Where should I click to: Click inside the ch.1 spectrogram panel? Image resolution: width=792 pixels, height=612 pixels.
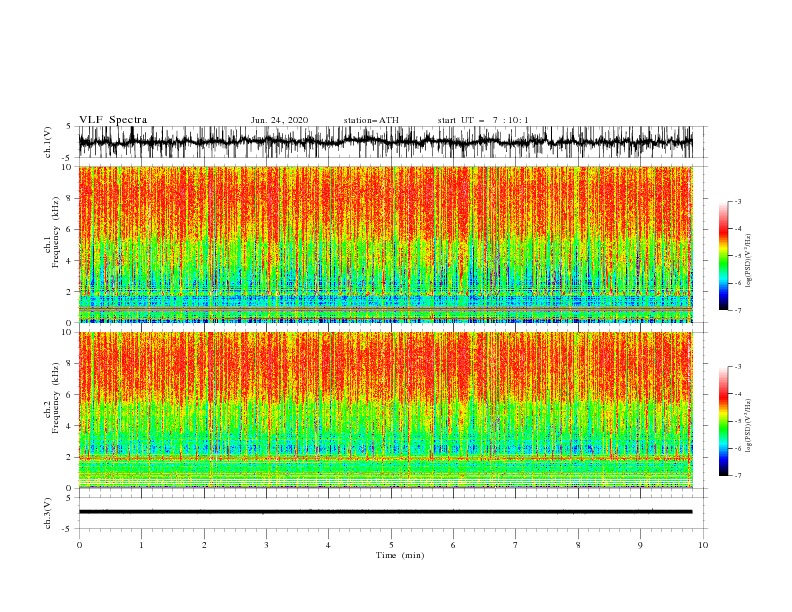pos(385,244)
